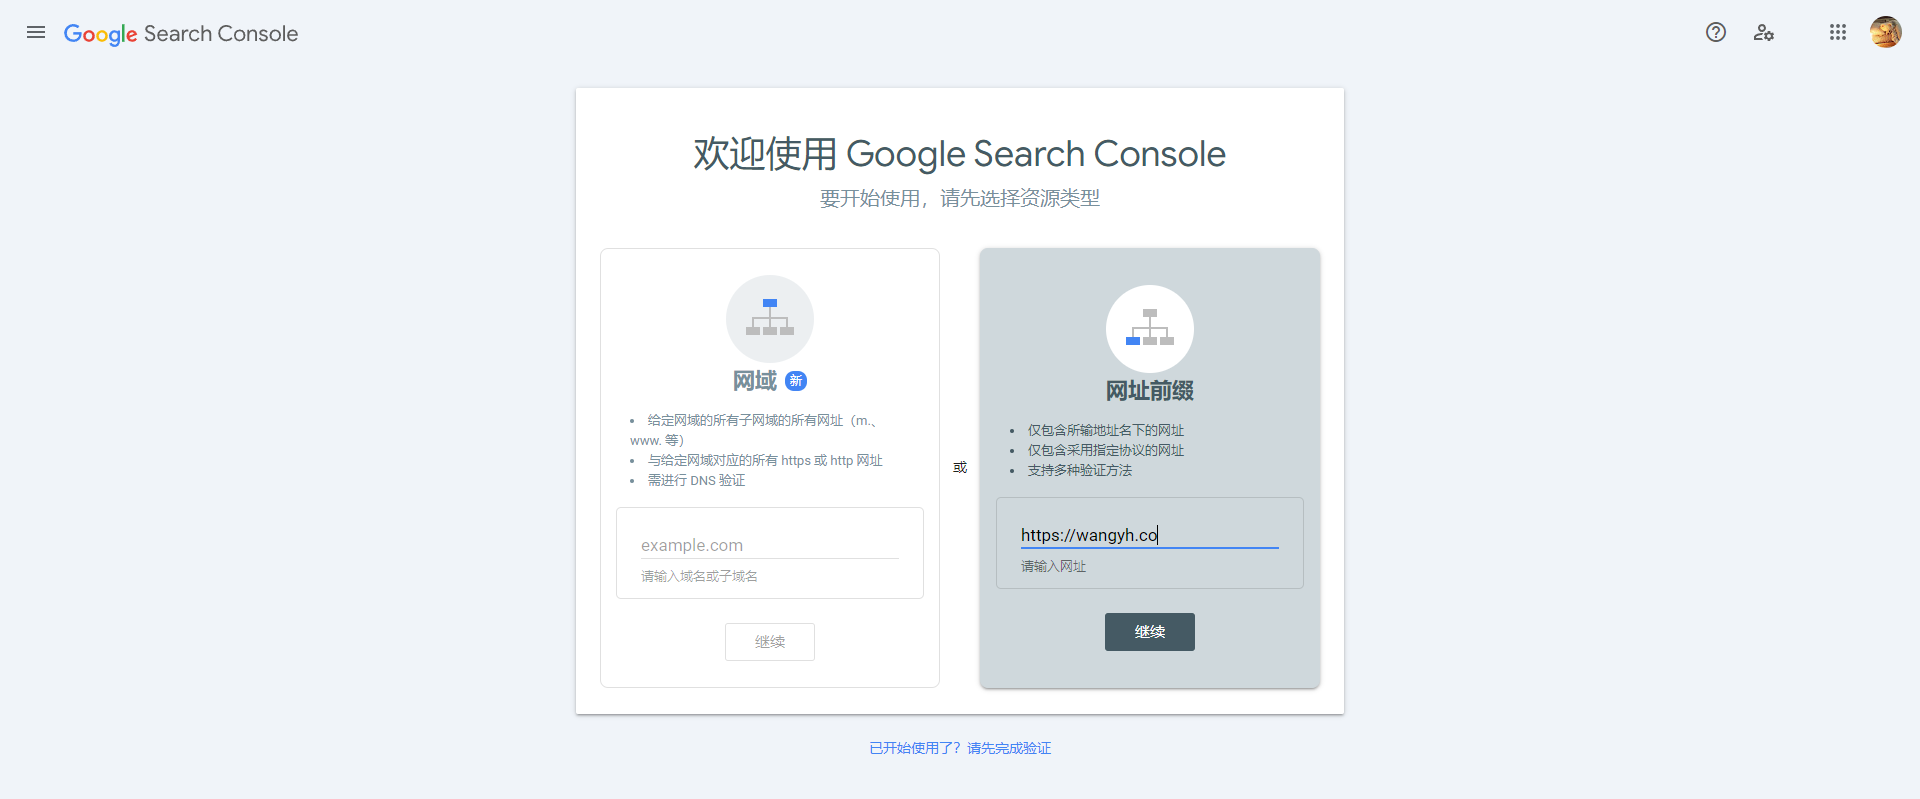The height and width of the screenshot is (799, 1920).
Task: Click the 网址前缀 URL prefix sitemap icon
Action: (x=1150, y=329)
